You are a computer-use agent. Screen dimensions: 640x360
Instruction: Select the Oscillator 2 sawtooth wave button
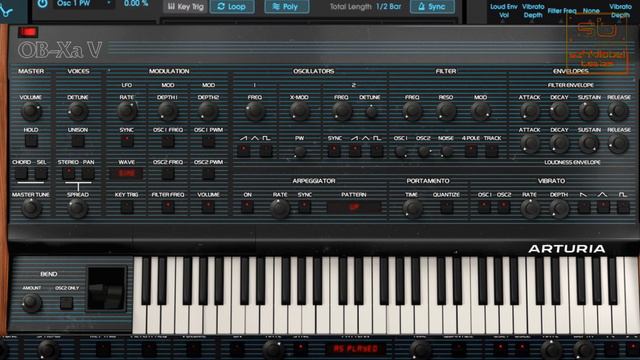point(355,151)
